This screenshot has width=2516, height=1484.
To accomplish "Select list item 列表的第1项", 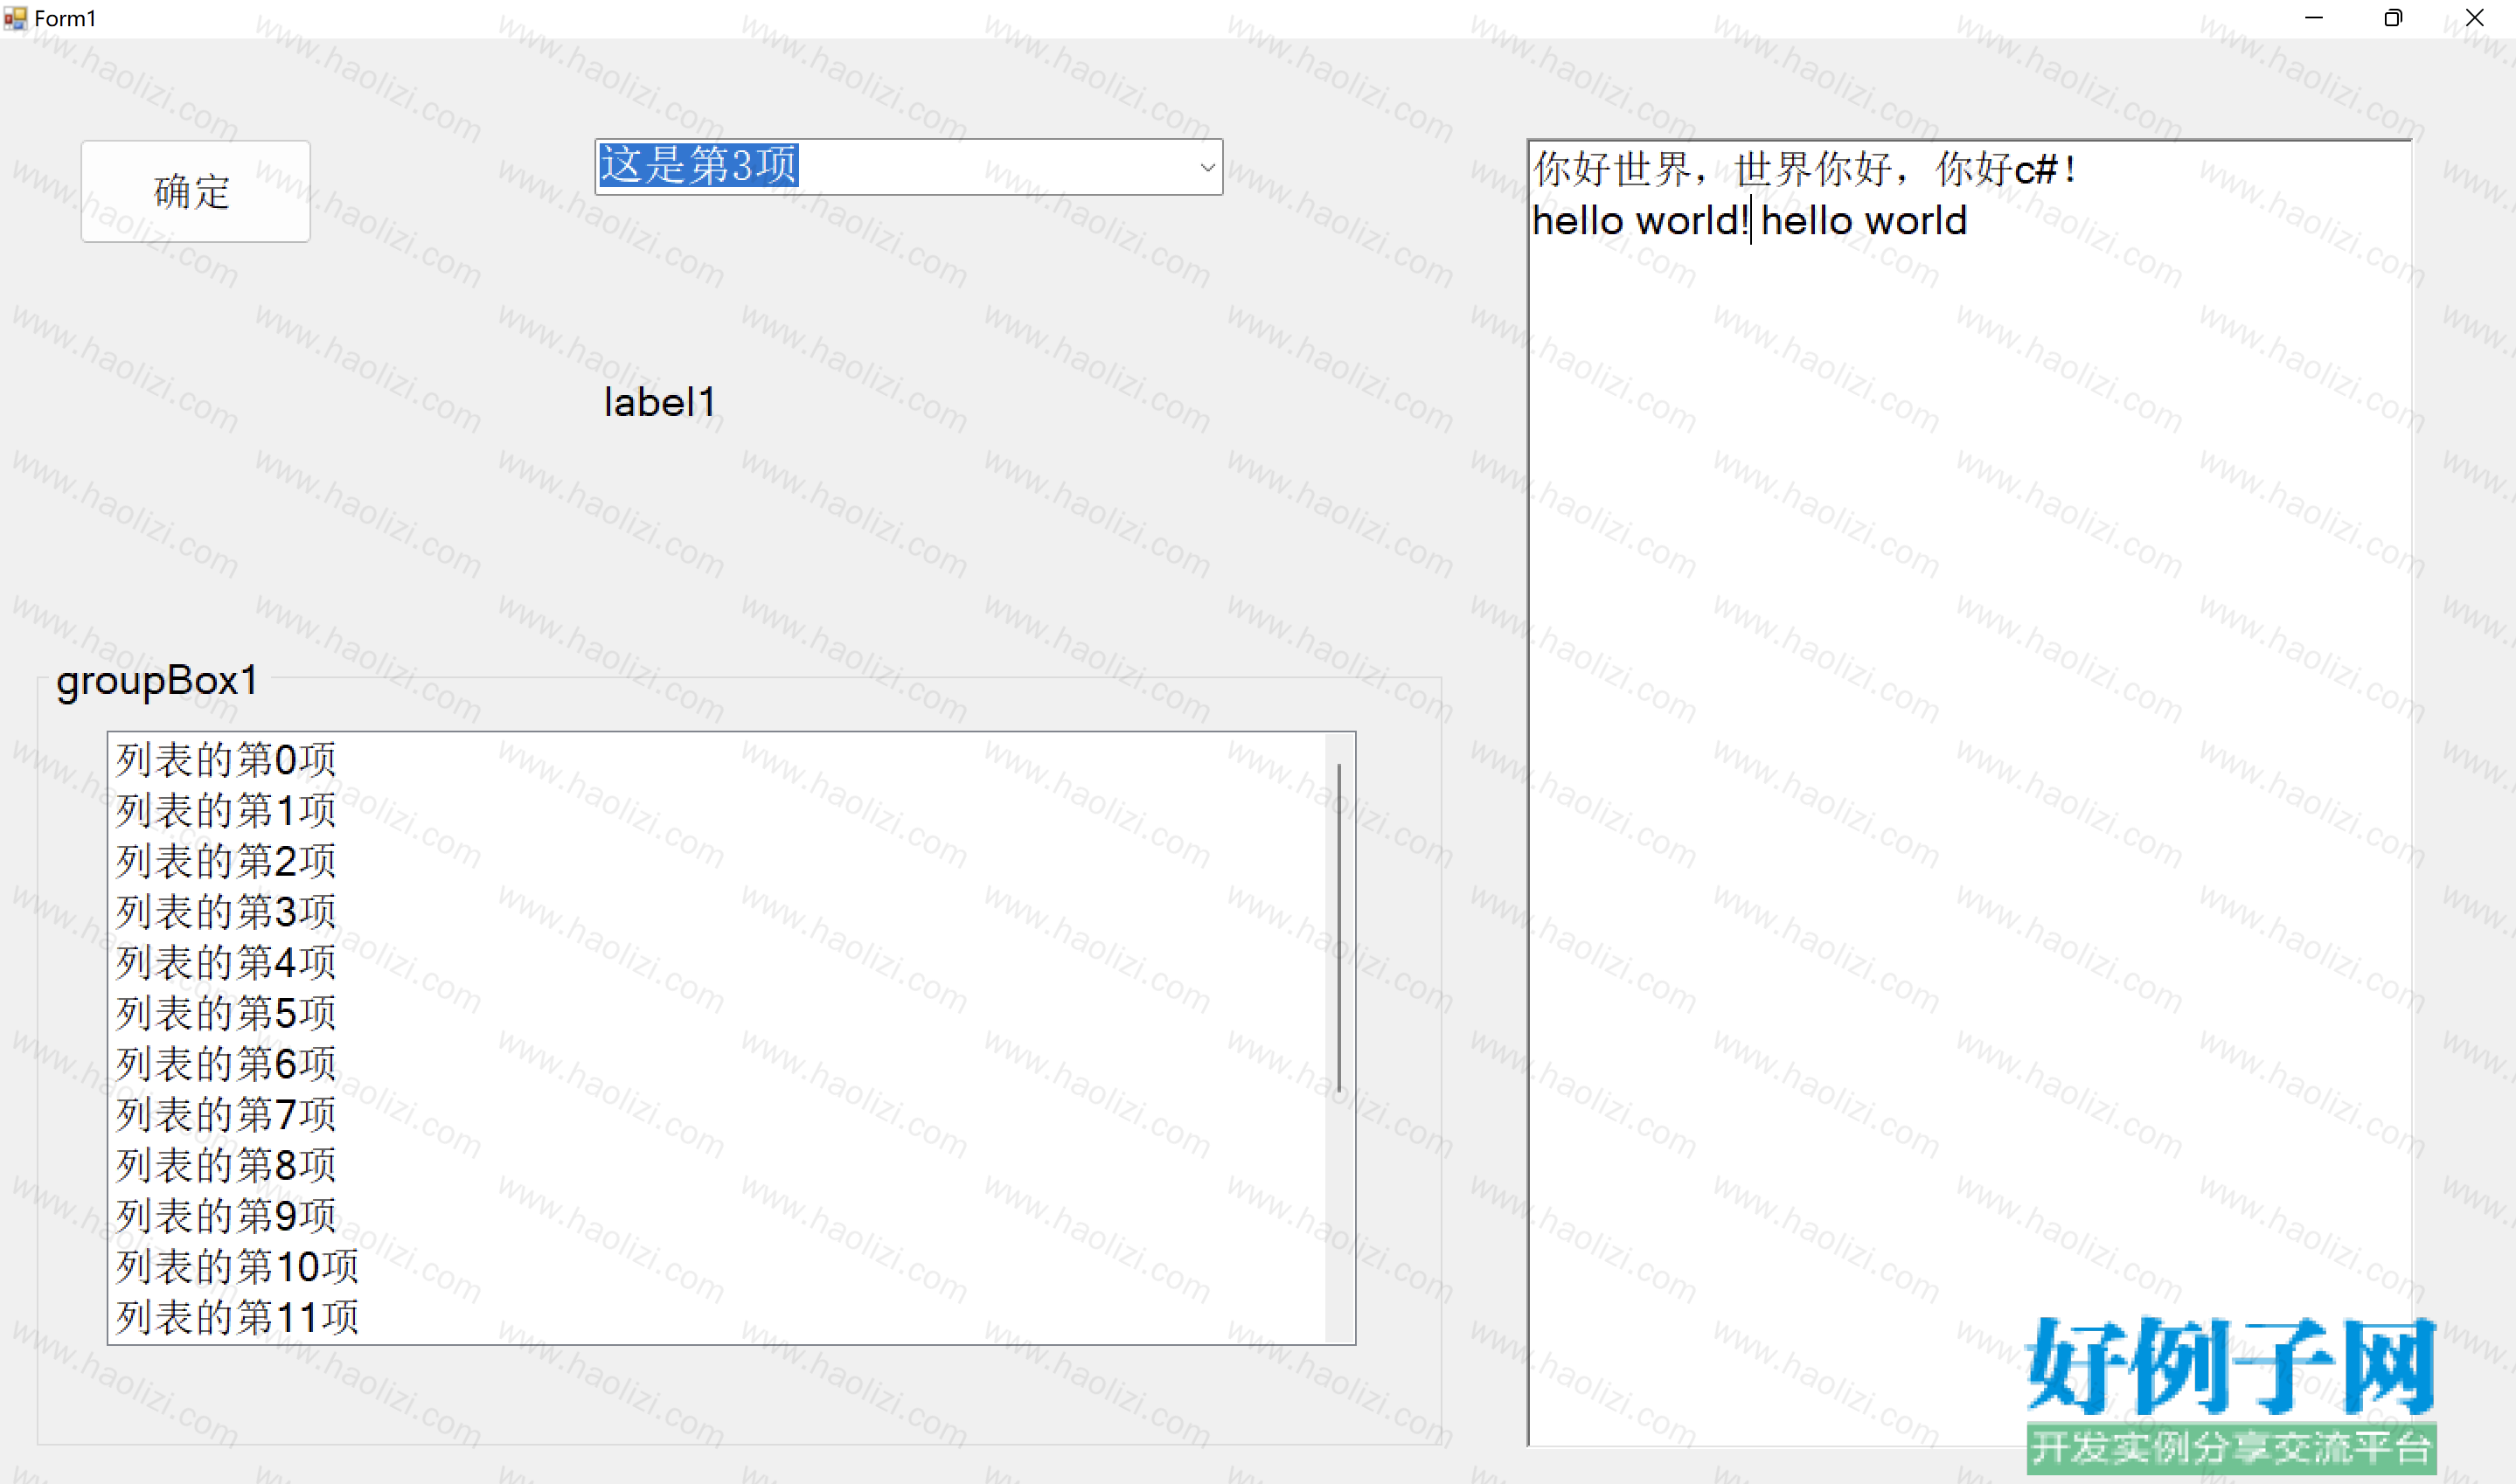I will (716, 811).
